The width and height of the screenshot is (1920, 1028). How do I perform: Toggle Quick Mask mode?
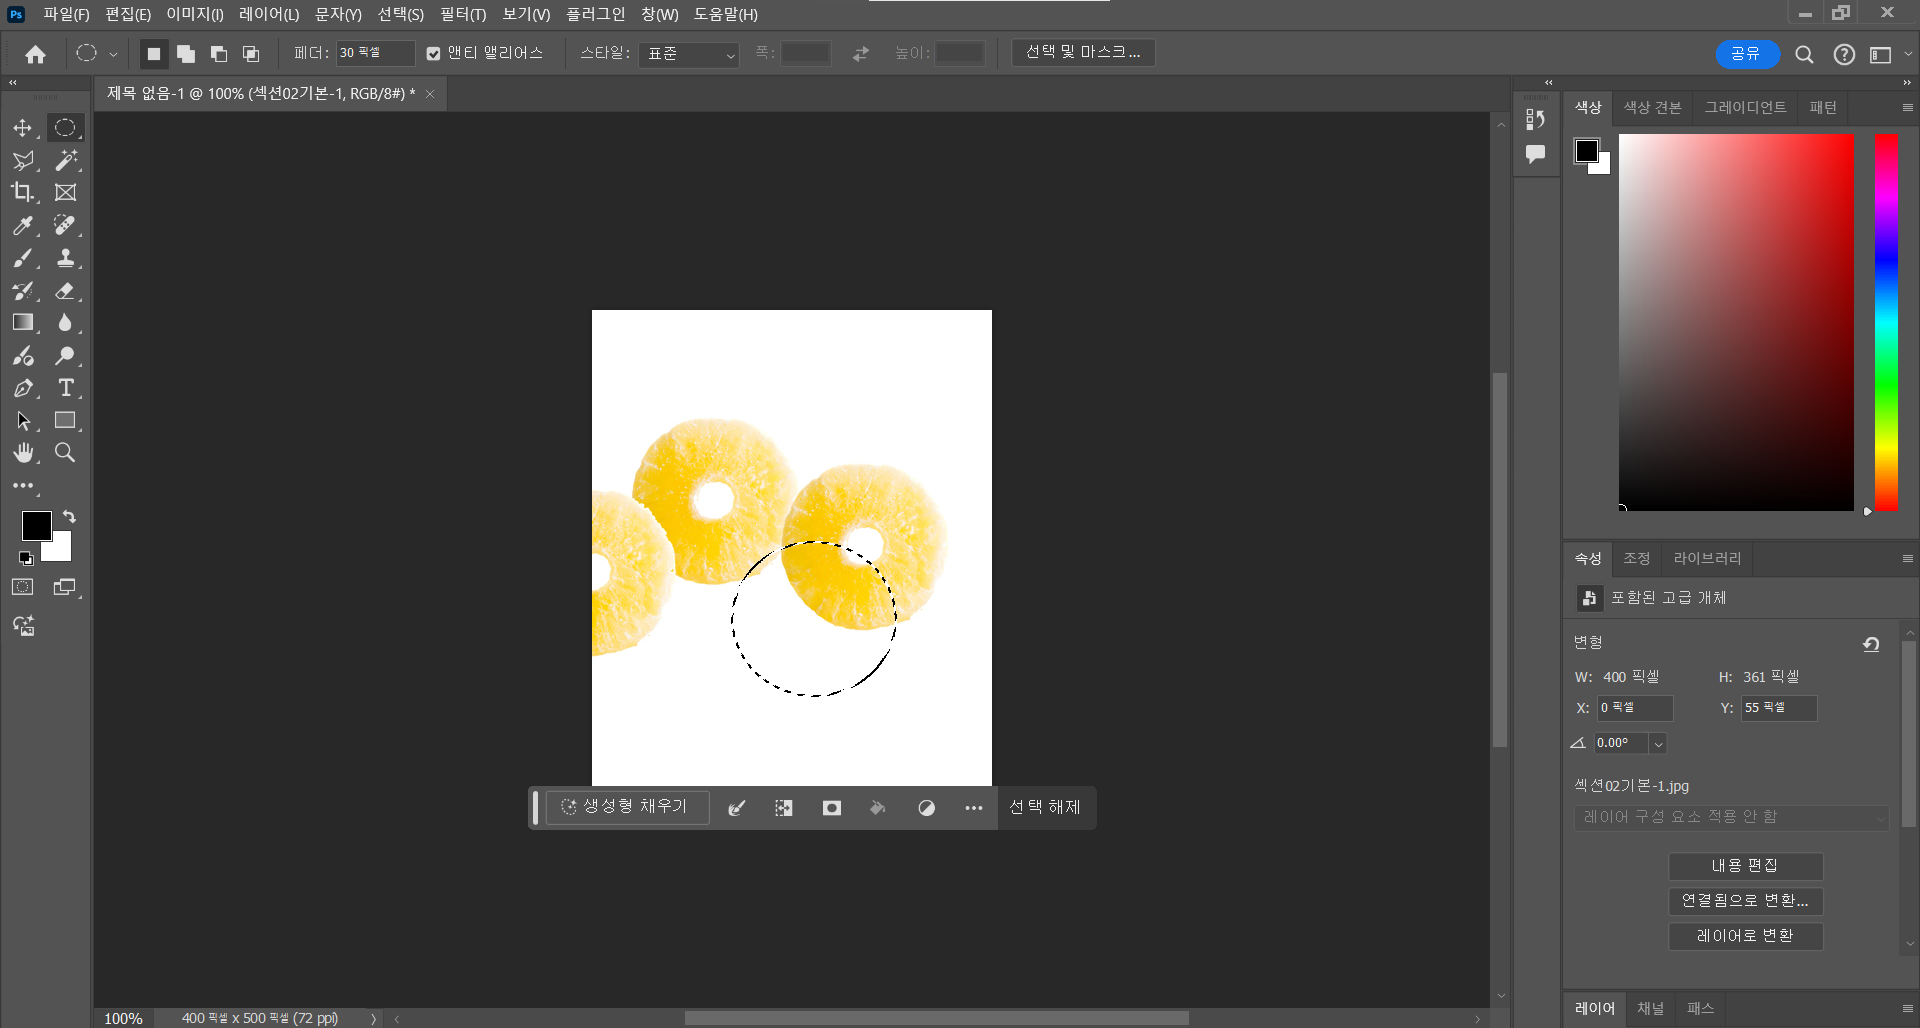pyautogui.click(x=22, y=587)
